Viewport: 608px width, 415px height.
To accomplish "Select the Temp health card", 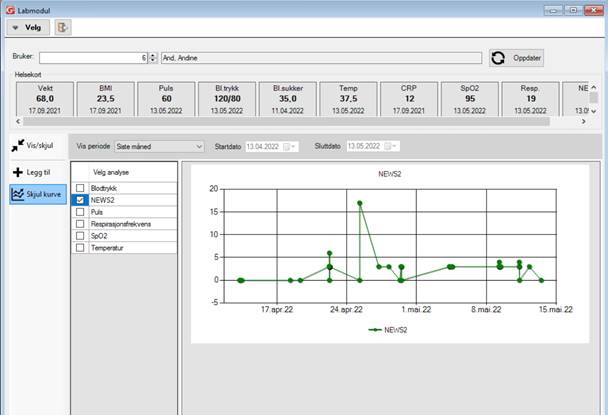I will pos(348,99).
